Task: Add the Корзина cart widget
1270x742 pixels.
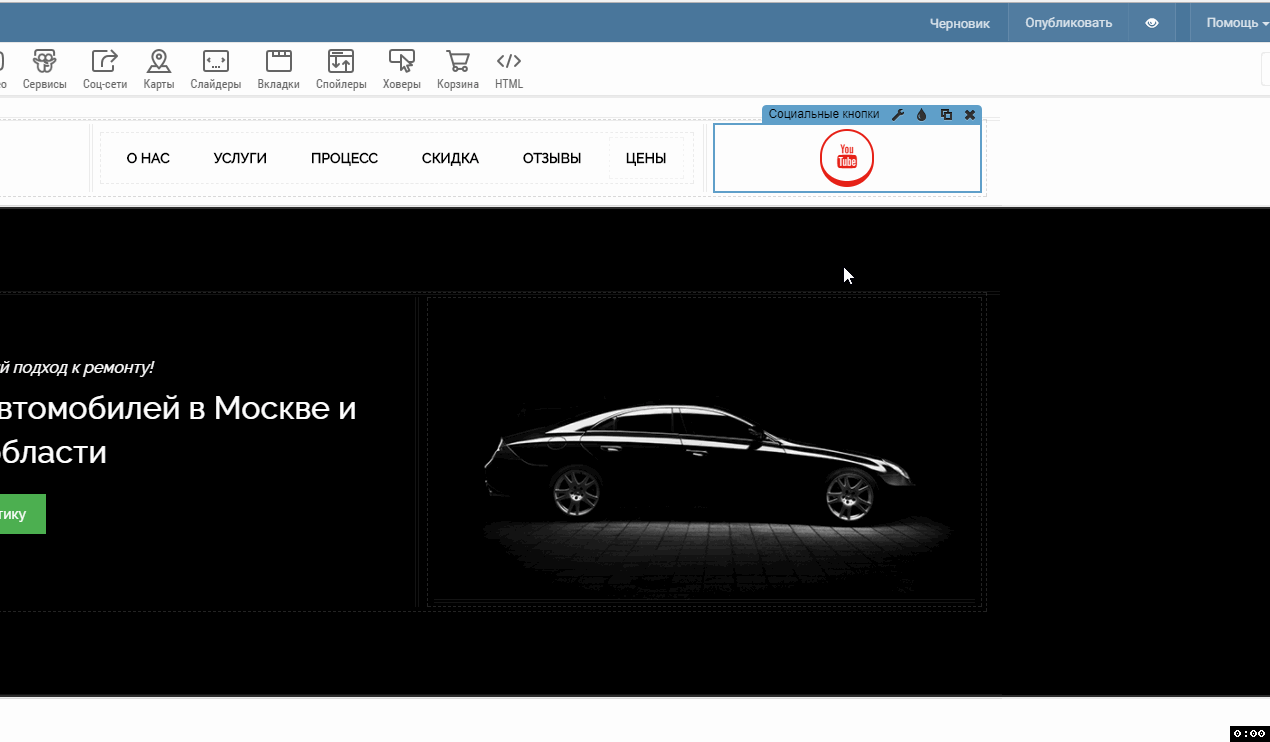Action: 457,70
